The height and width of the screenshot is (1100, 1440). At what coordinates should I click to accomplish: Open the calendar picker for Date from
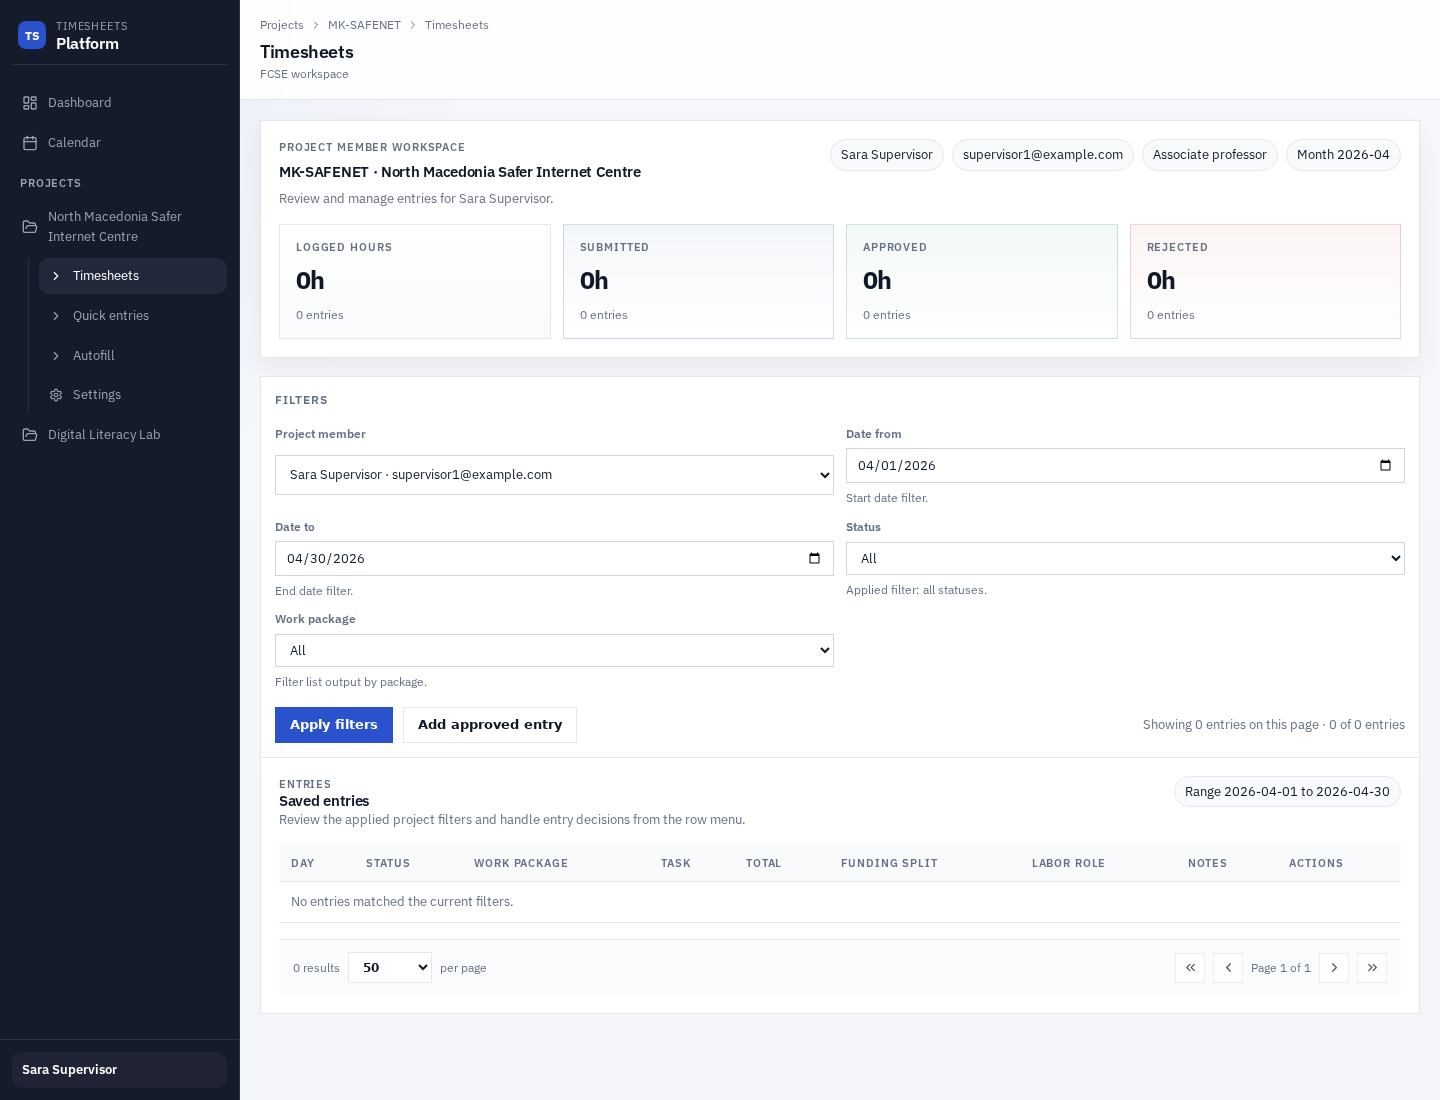click(1385, 465)
